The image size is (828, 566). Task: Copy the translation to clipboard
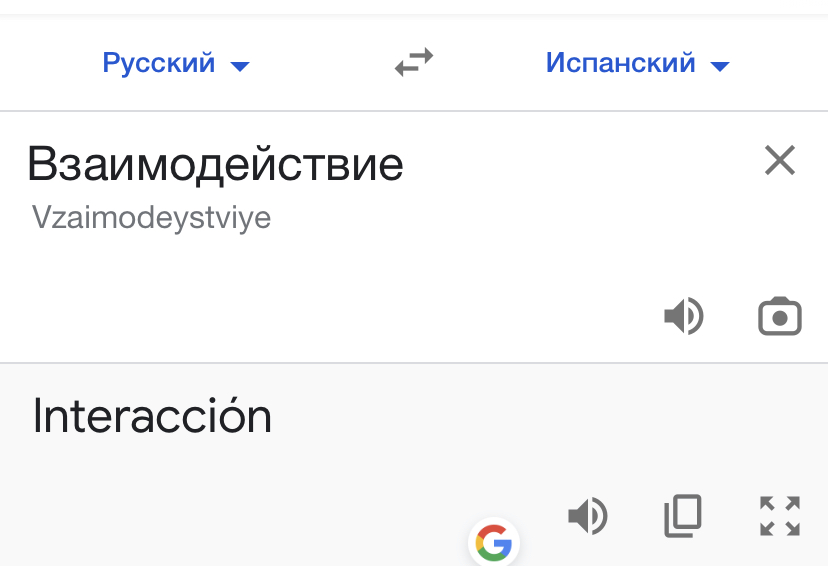click(x=683, y=516)
